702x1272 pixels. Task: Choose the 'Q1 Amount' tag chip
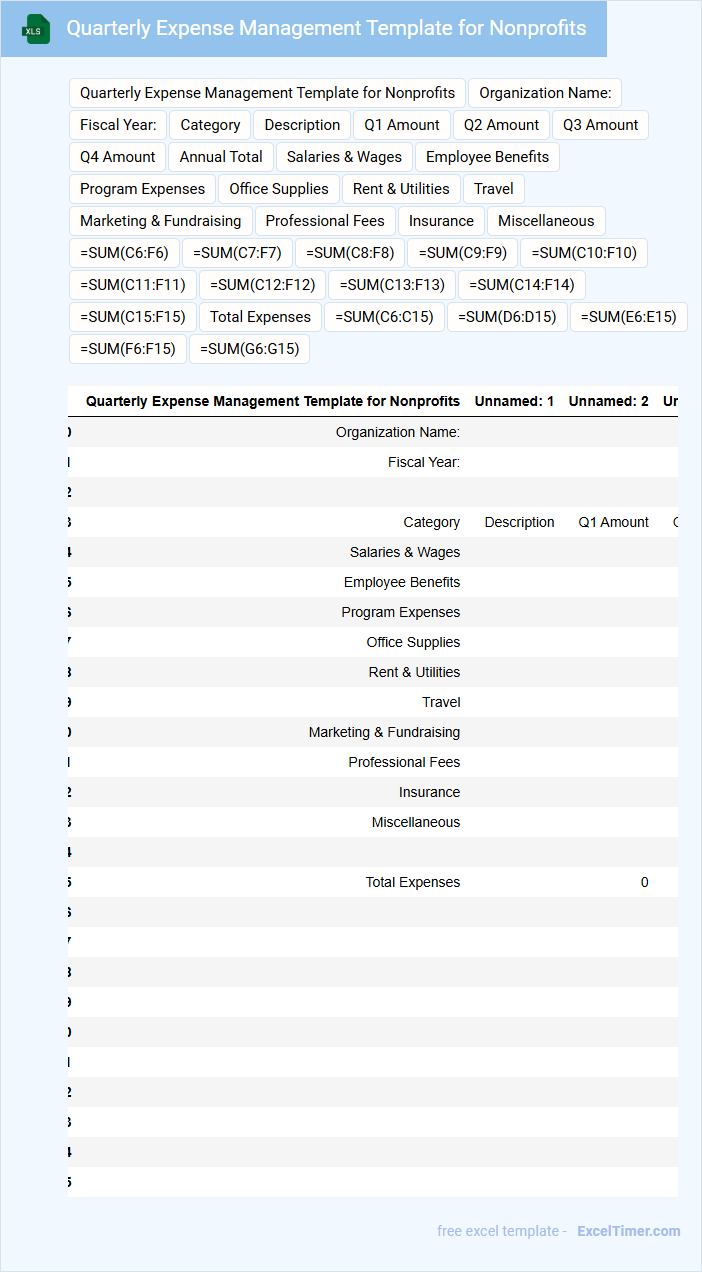point(402,125)
